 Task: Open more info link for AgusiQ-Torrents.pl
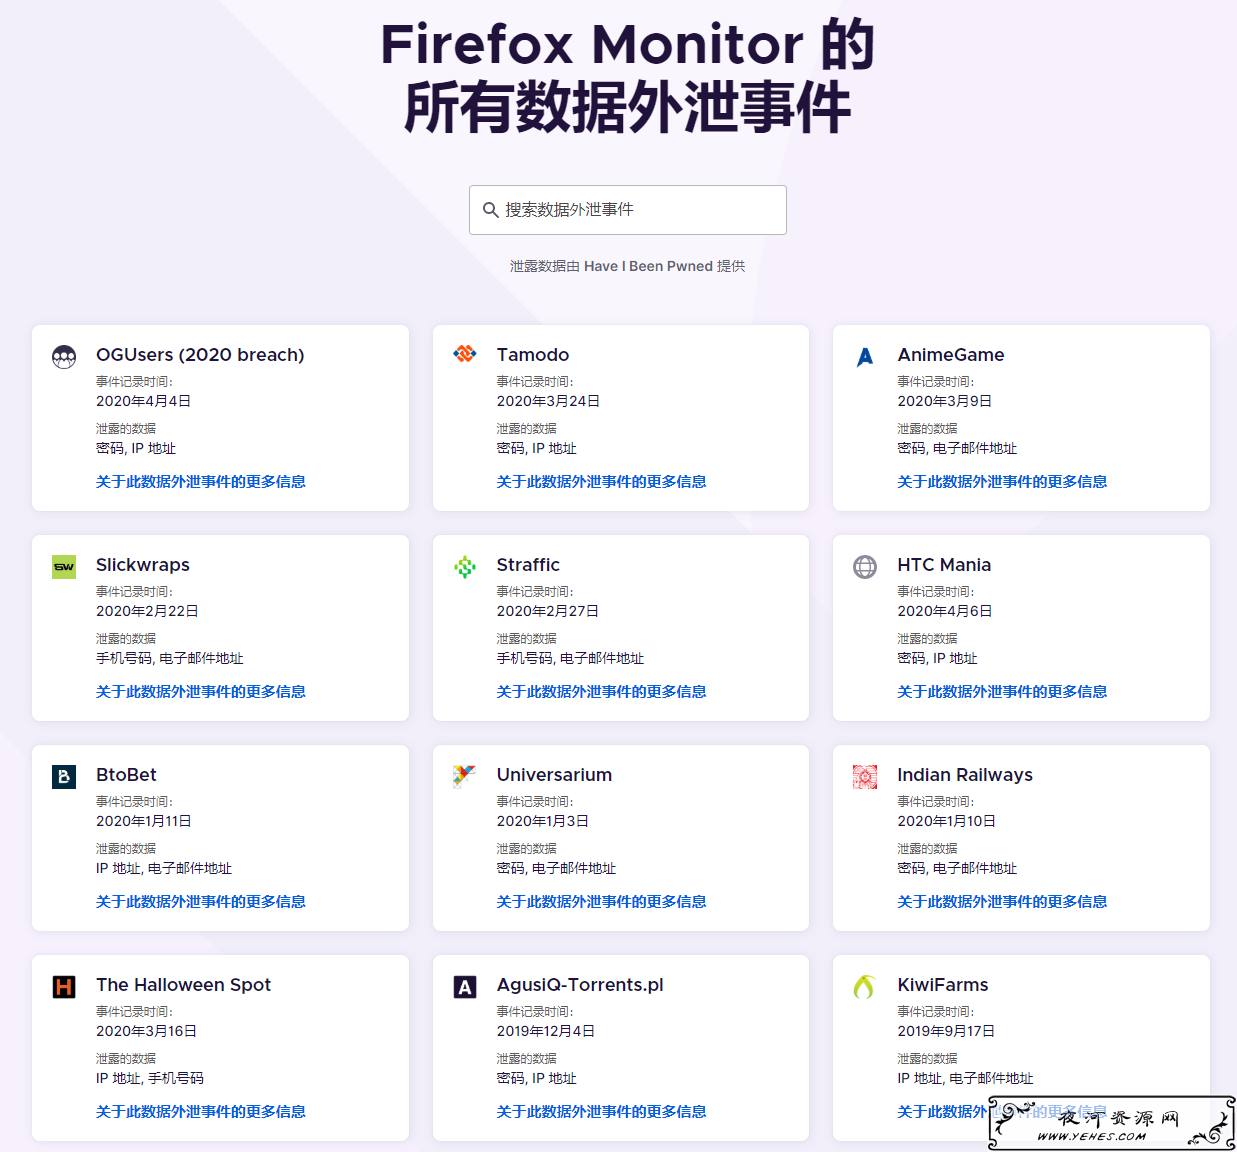[602, 1112]
